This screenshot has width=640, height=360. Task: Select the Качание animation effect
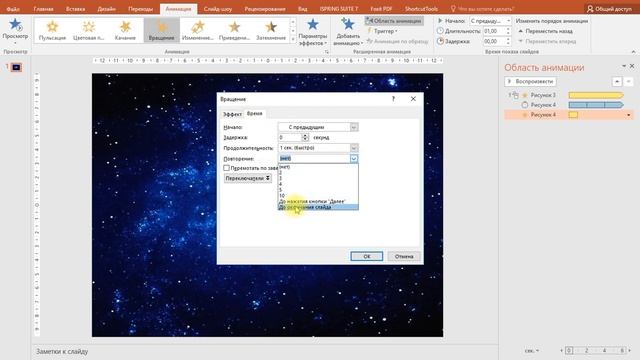tap(125, 30)
